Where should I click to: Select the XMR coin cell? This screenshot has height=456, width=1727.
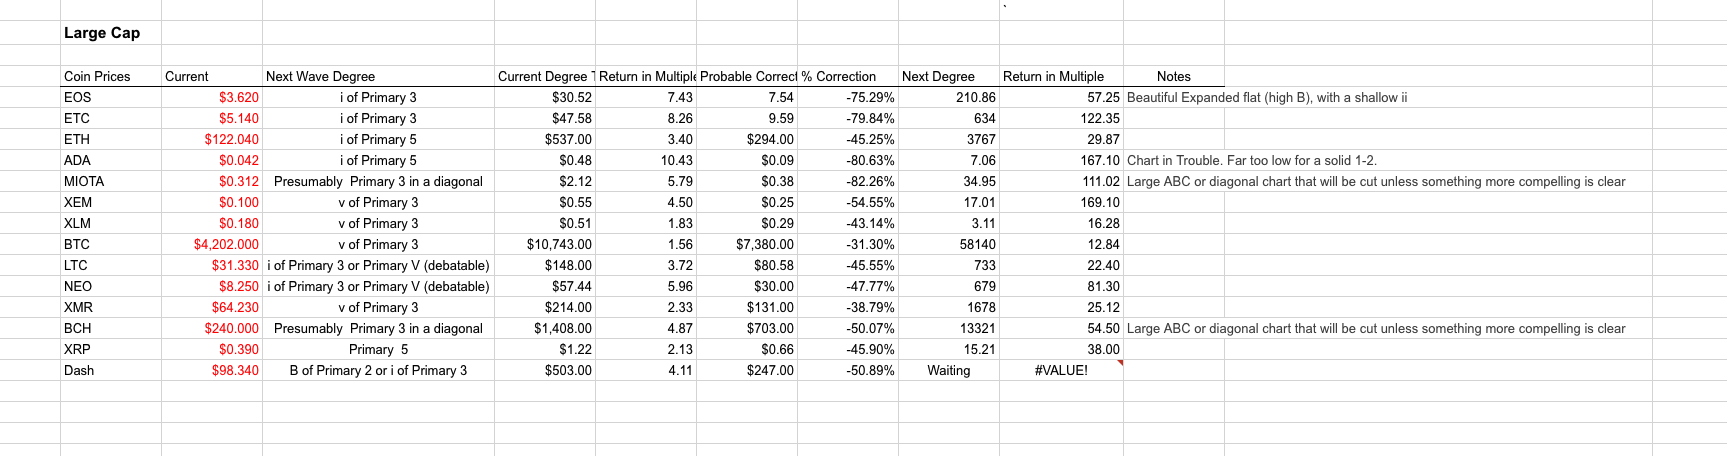pos(111,307)
